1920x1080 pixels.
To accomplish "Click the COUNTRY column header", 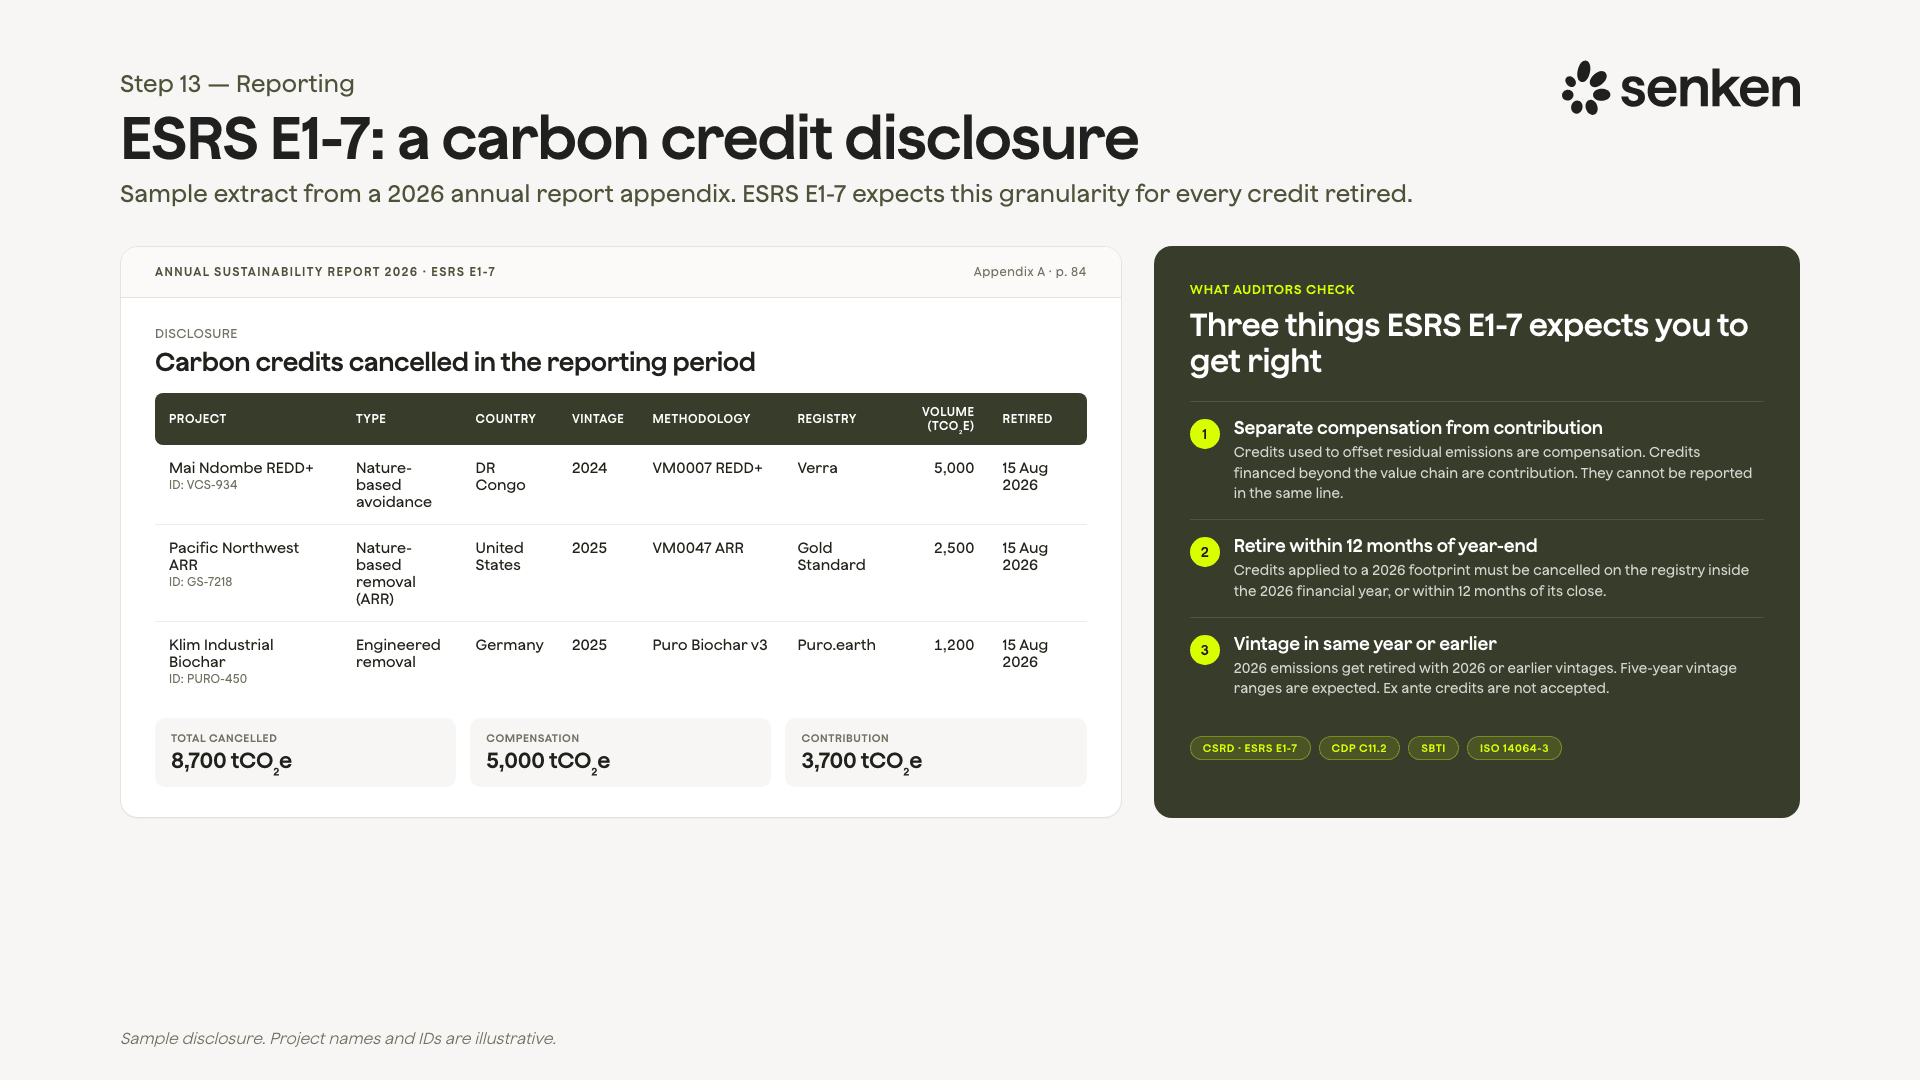I will (506, 419).
